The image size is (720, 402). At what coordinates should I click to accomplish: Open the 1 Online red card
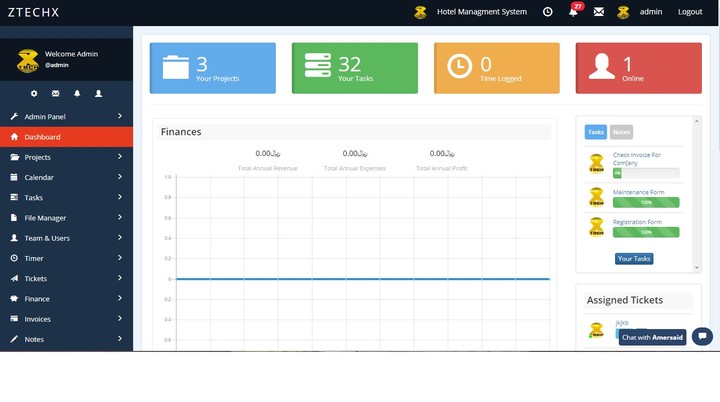pos(638,68)
